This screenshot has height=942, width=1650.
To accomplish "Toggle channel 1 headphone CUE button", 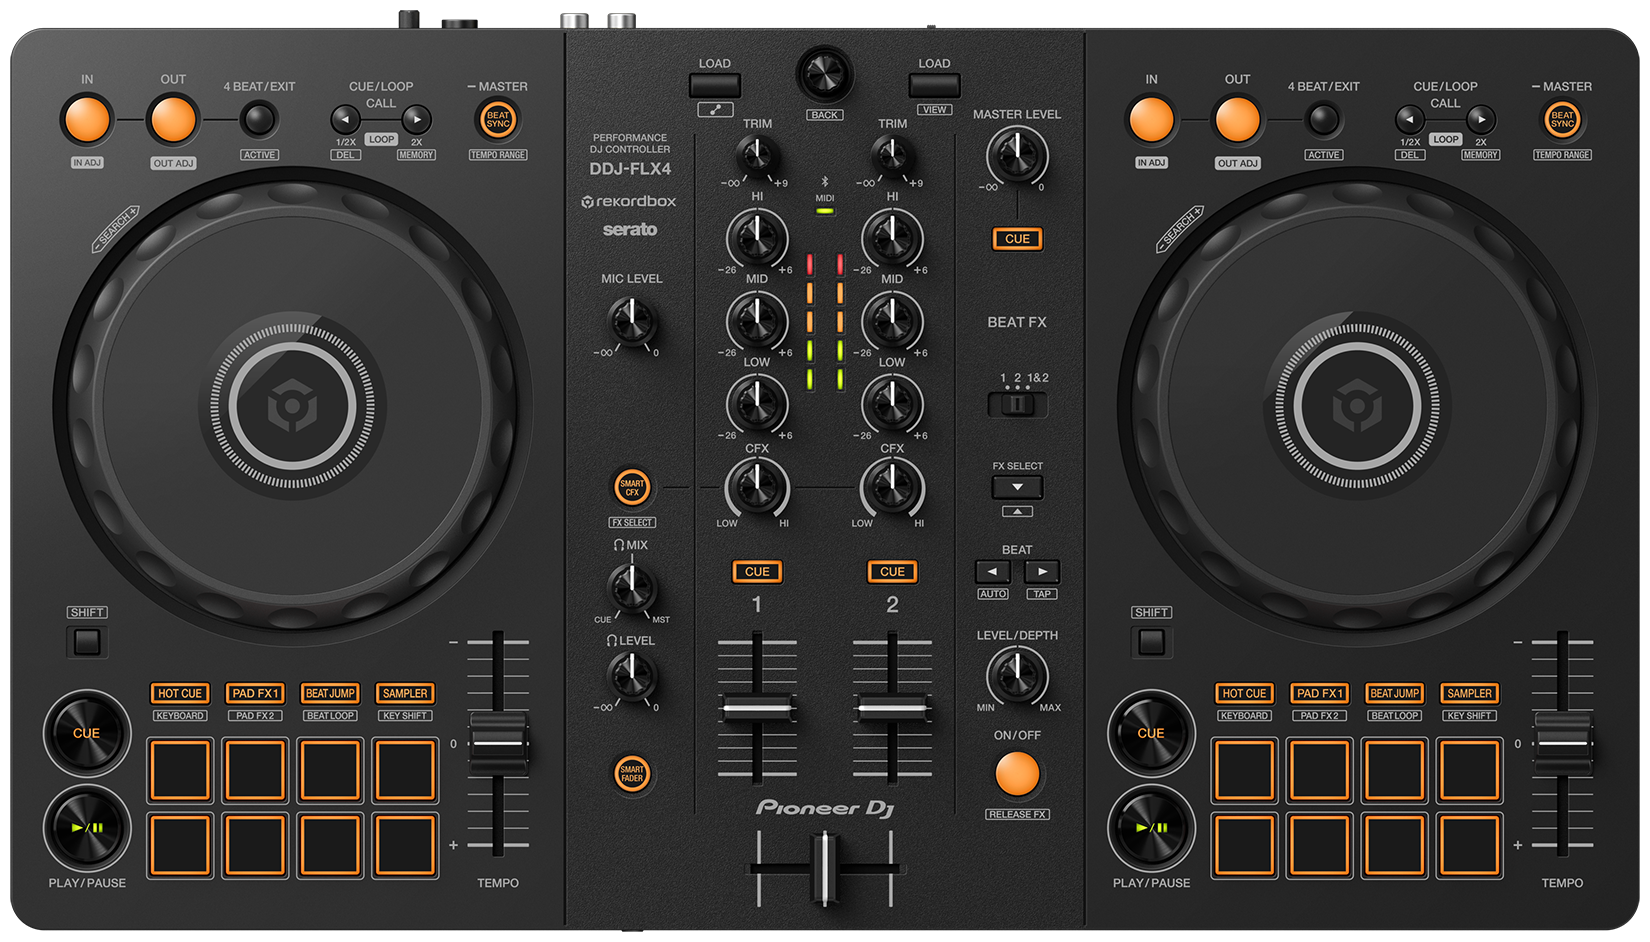I will pos(757,572).
